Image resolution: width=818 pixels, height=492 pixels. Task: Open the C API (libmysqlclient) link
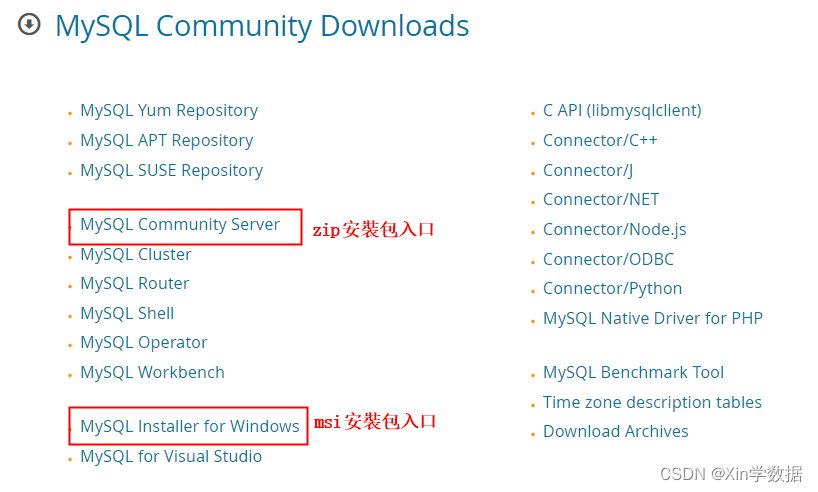click(x=622, y=111)
